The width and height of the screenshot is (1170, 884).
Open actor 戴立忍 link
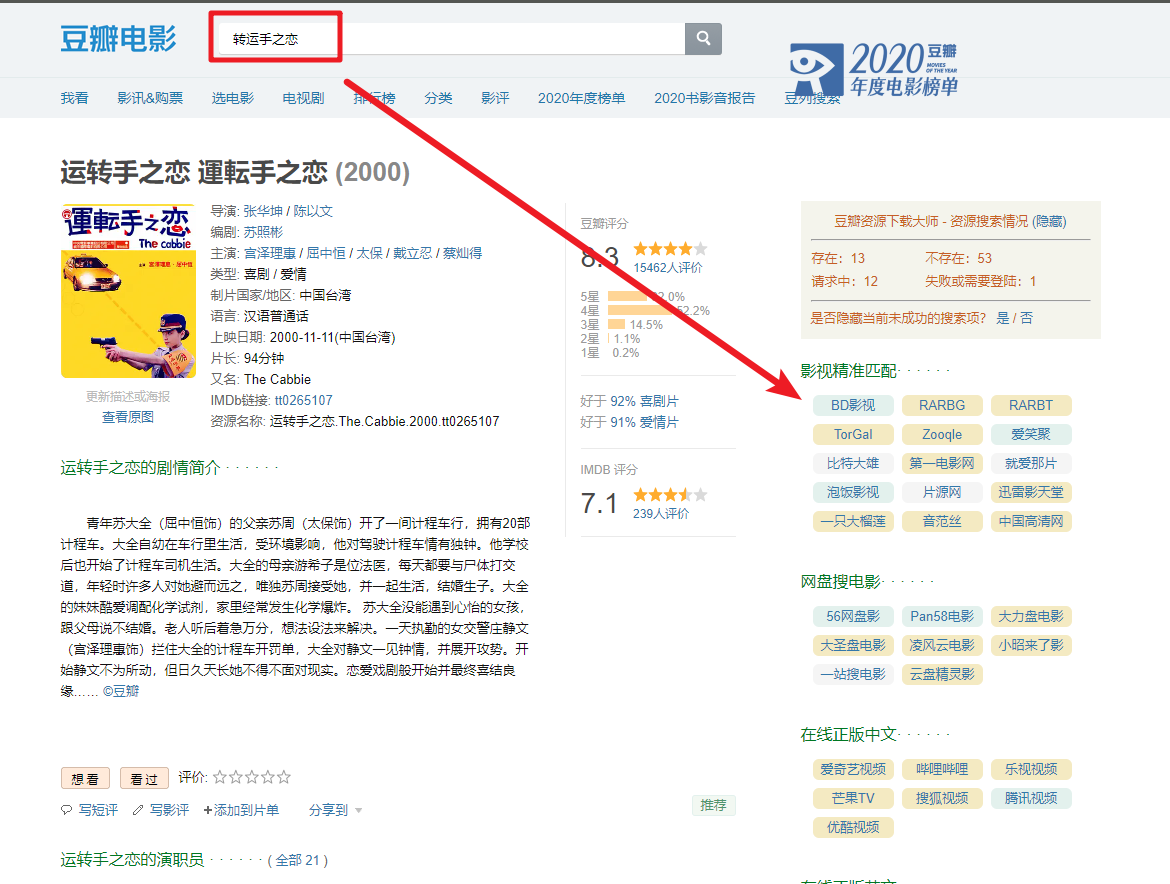(x=413, y=253)
